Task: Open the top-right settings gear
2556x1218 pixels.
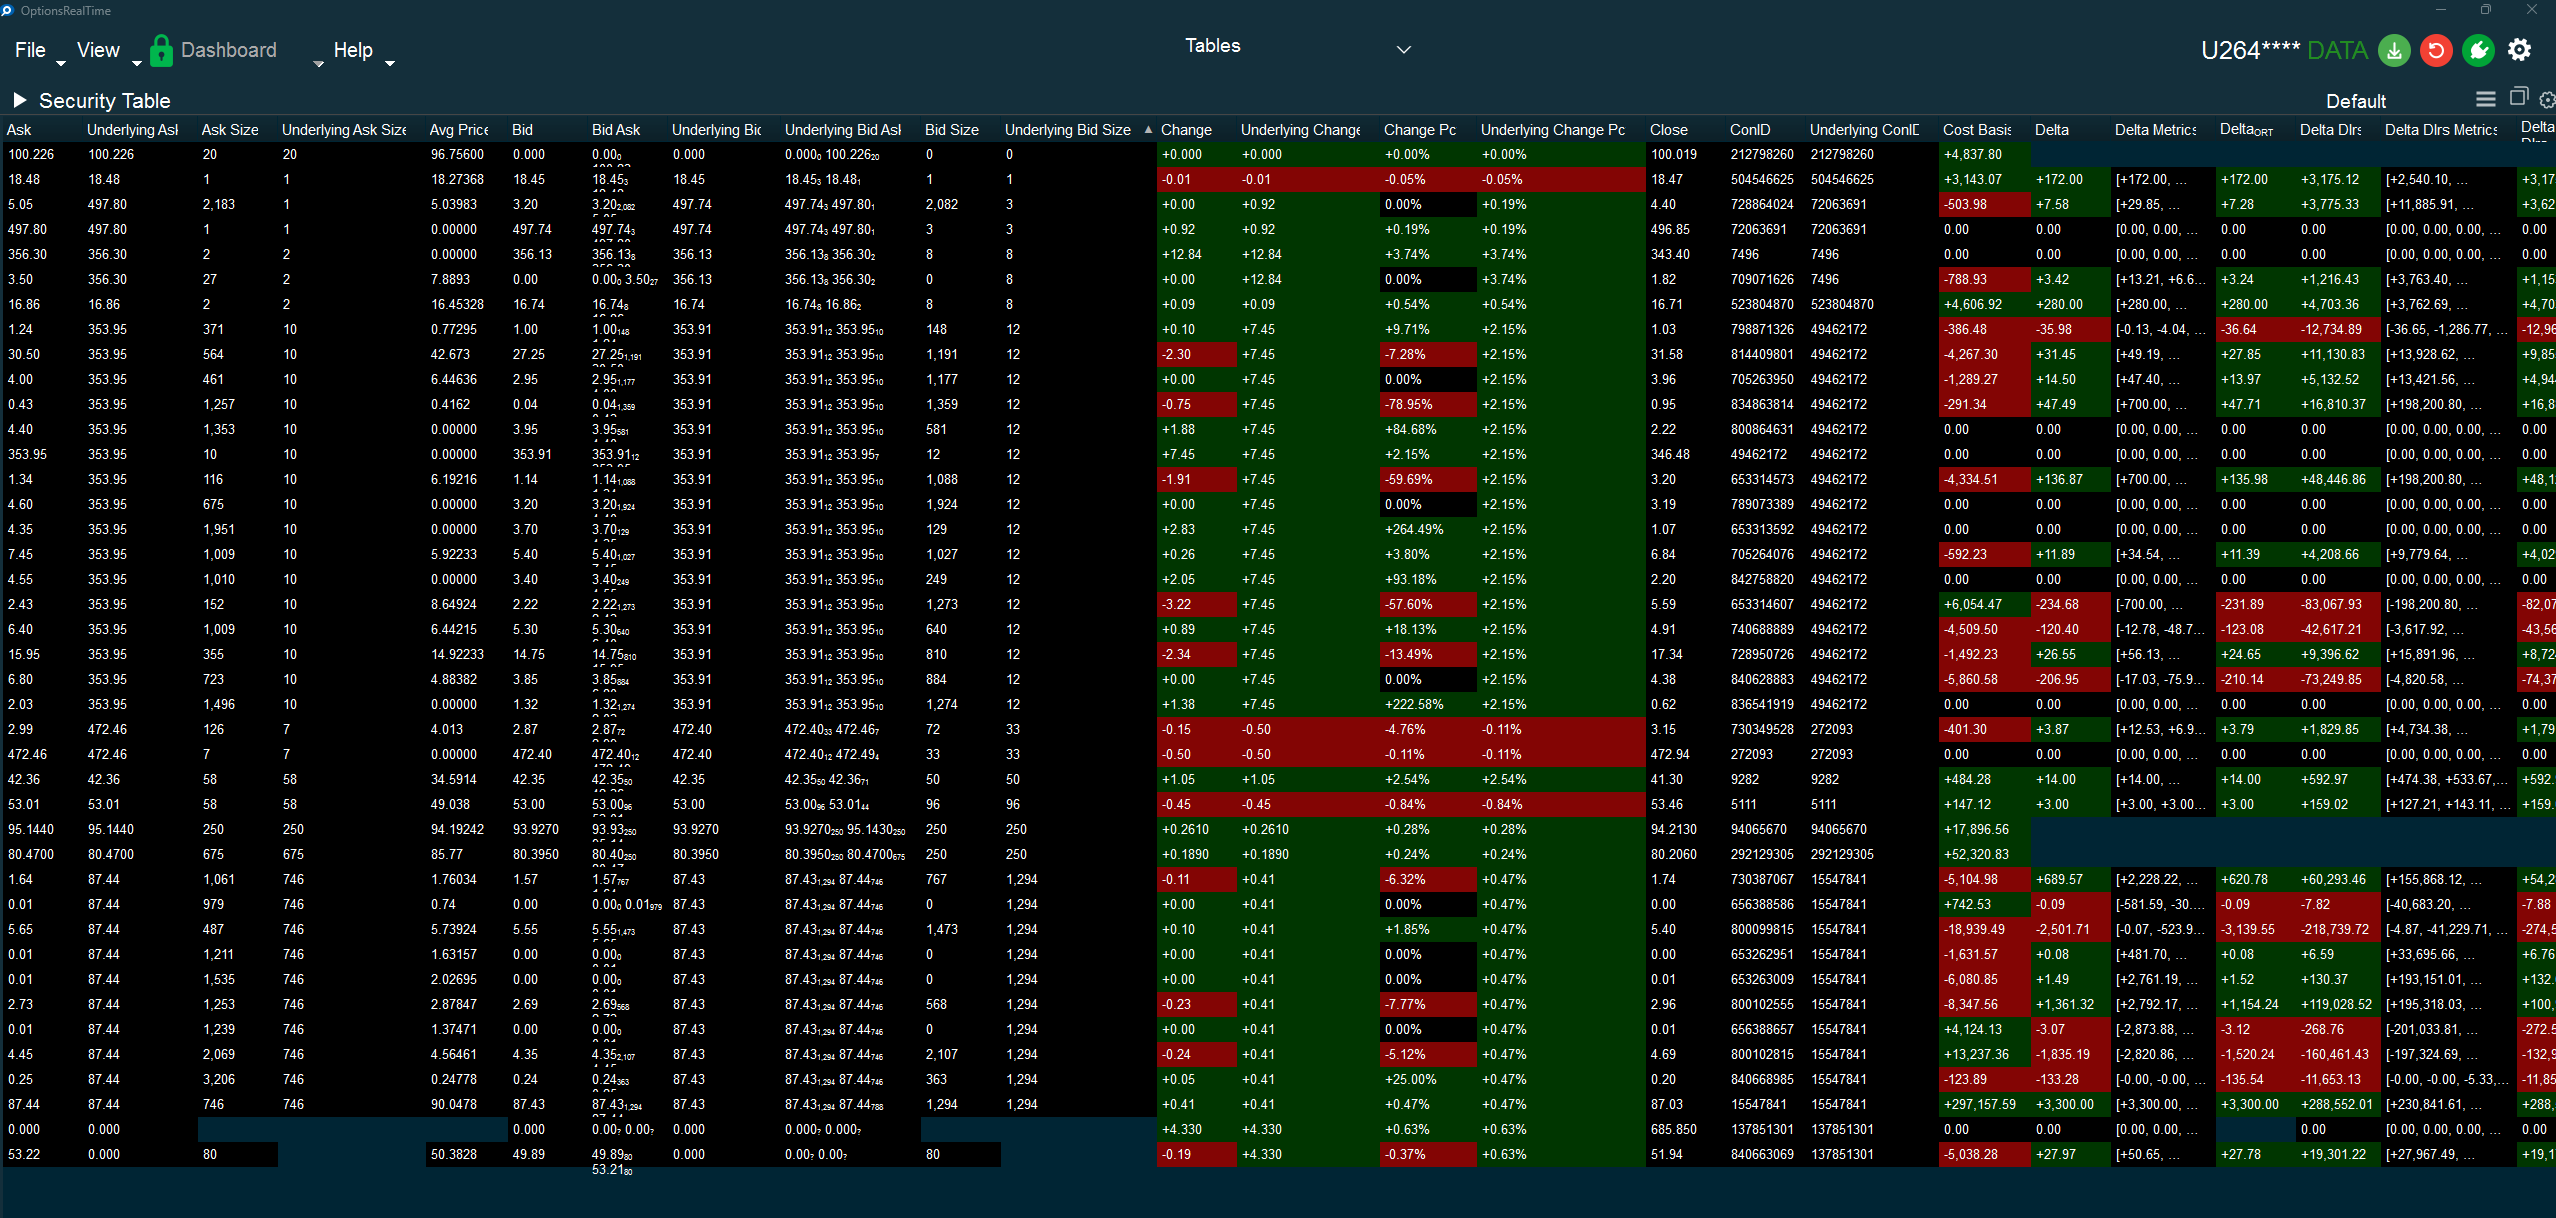Action: pos(2520,50)
